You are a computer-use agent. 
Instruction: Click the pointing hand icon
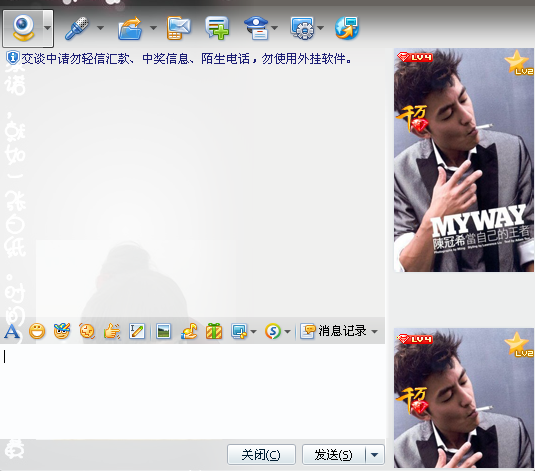point(112,331)
